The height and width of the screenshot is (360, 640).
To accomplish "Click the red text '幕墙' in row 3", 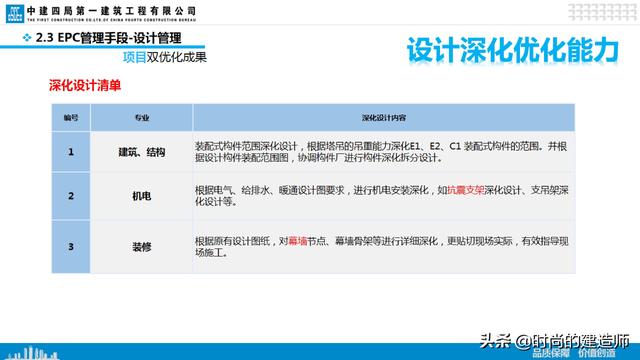I will (x=298, y=241).
